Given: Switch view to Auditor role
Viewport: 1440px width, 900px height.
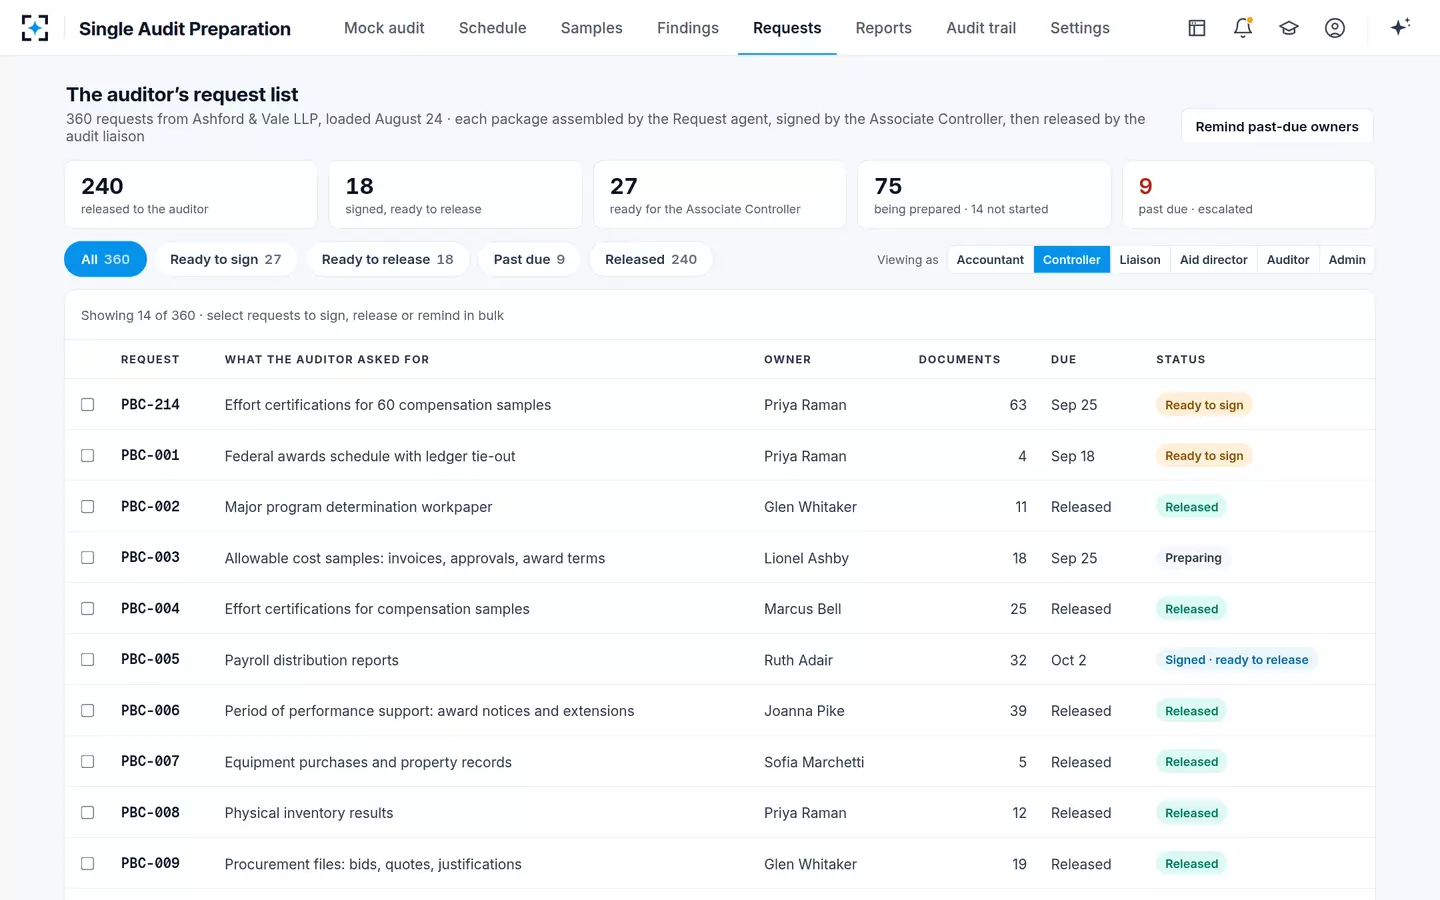Looking at the screenshot, I should pos(1288,260).
